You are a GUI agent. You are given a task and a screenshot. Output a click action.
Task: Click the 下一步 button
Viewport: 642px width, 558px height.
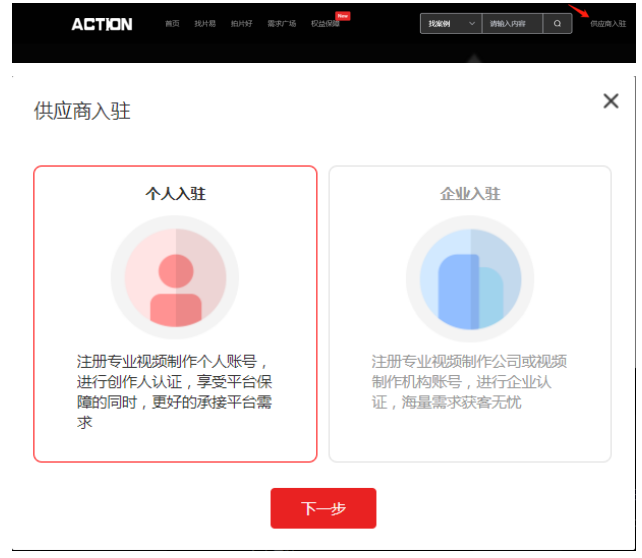point(323,508)
